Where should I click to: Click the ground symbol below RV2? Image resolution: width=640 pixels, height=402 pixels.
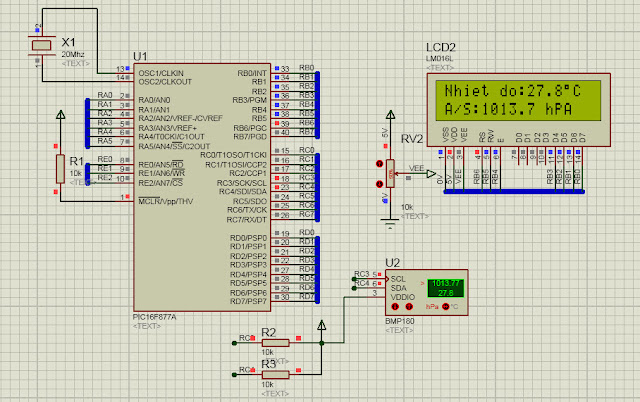click(x=391, y=223)
